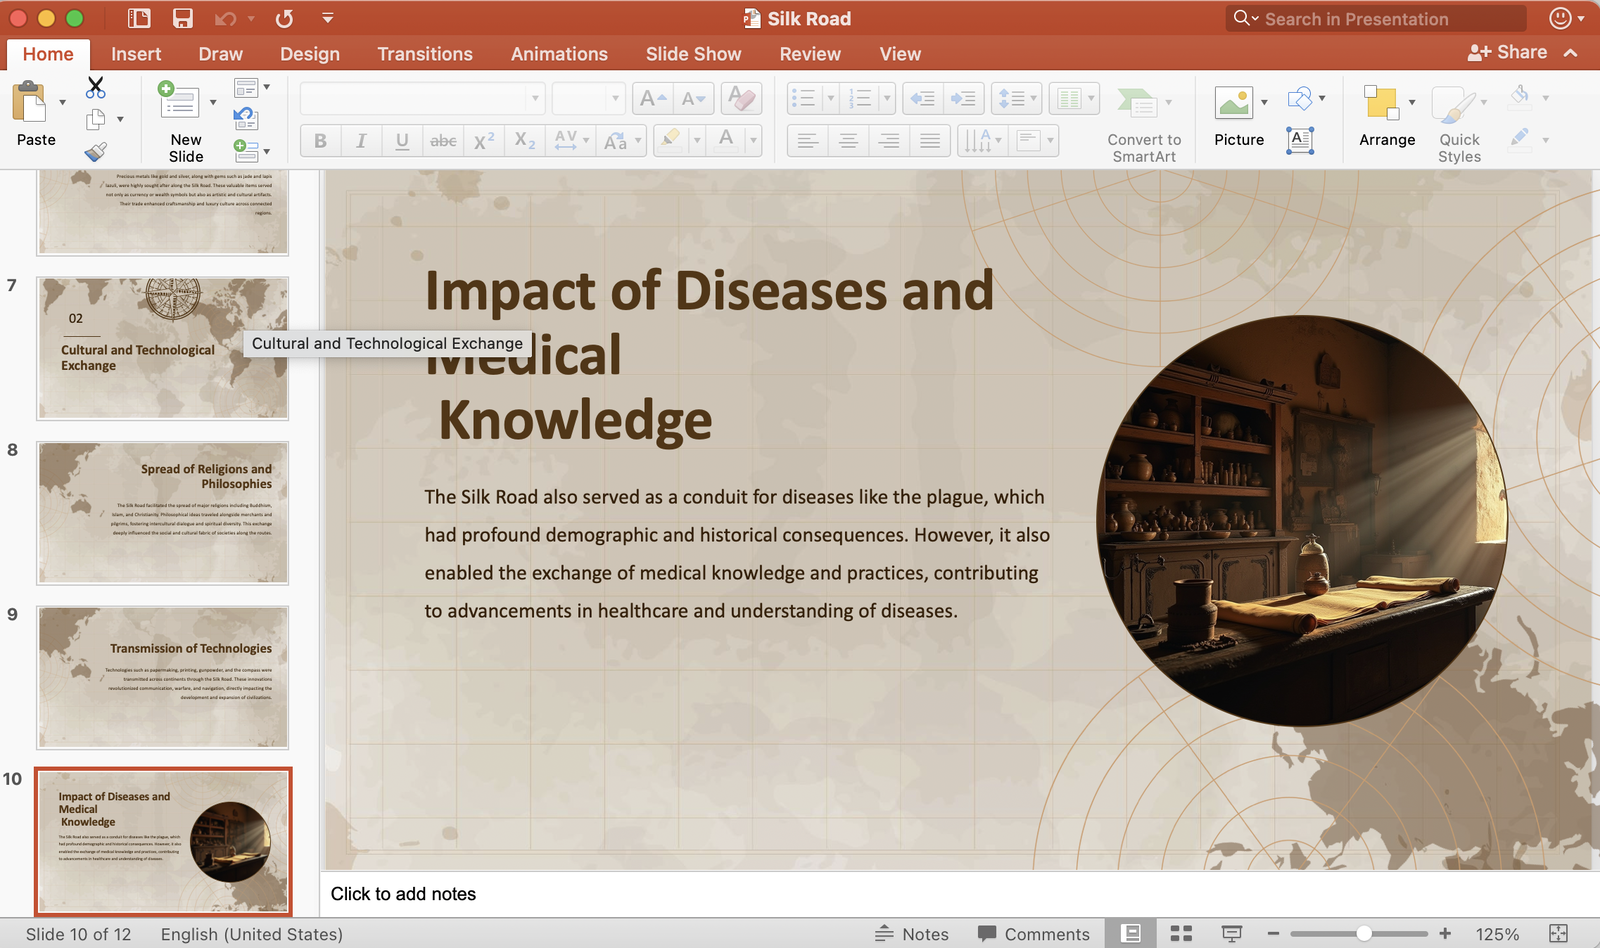Click the Format Painter brush icon
This screenshot has width=1600, height=948.
[95, 152]
